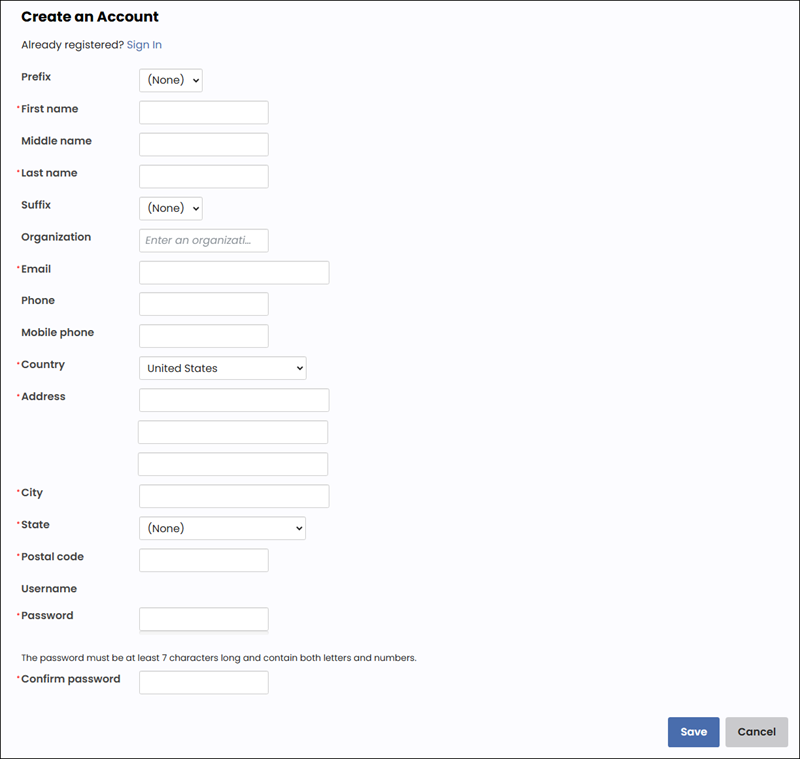Open the Country dropdown showing United States
This screenshot has width=800, height=759.
click(222, 368)
